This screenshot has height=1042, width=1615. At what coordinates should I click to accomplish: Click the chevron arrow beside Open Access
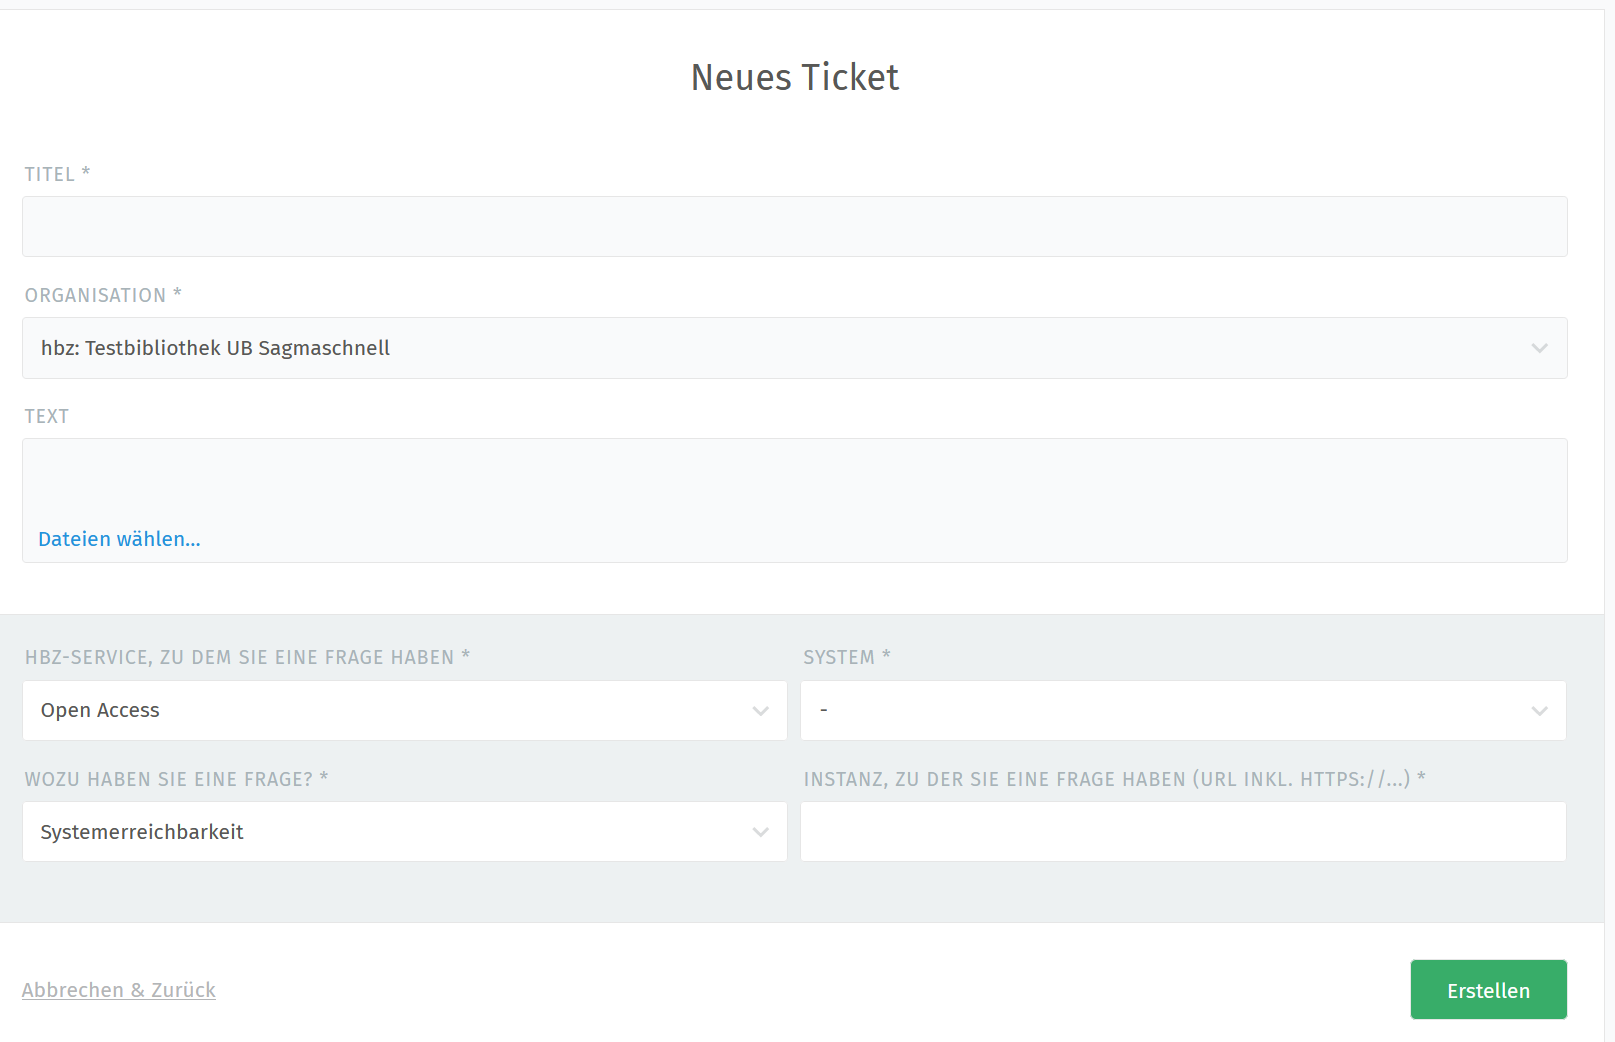[760, 711]
